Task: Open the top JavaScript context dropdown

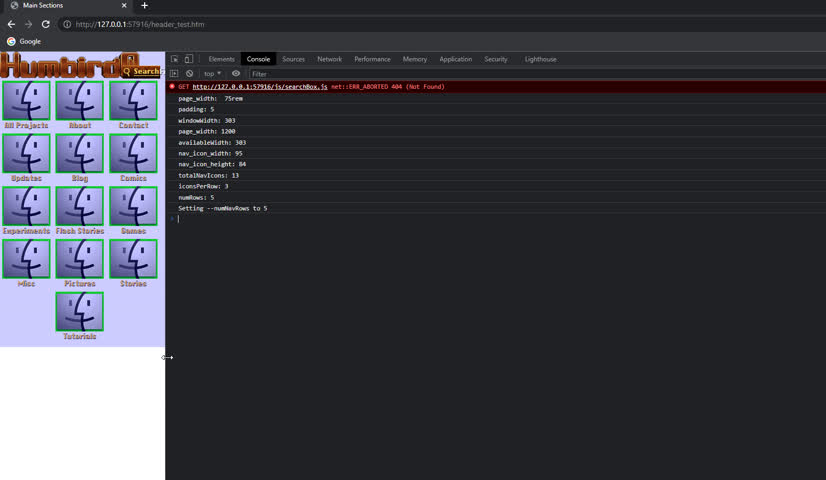Action: [x=212, y=74]
